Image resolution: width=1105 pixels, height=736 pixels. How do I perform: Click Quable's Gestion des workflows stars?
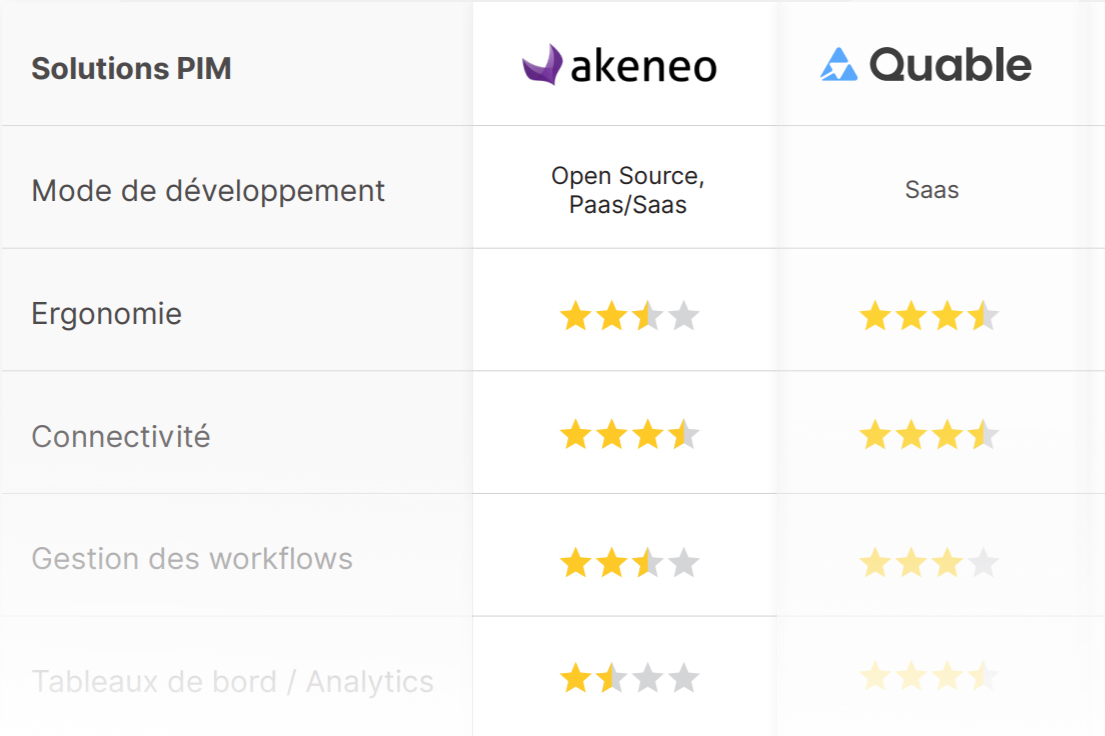(x=929, y=563)
